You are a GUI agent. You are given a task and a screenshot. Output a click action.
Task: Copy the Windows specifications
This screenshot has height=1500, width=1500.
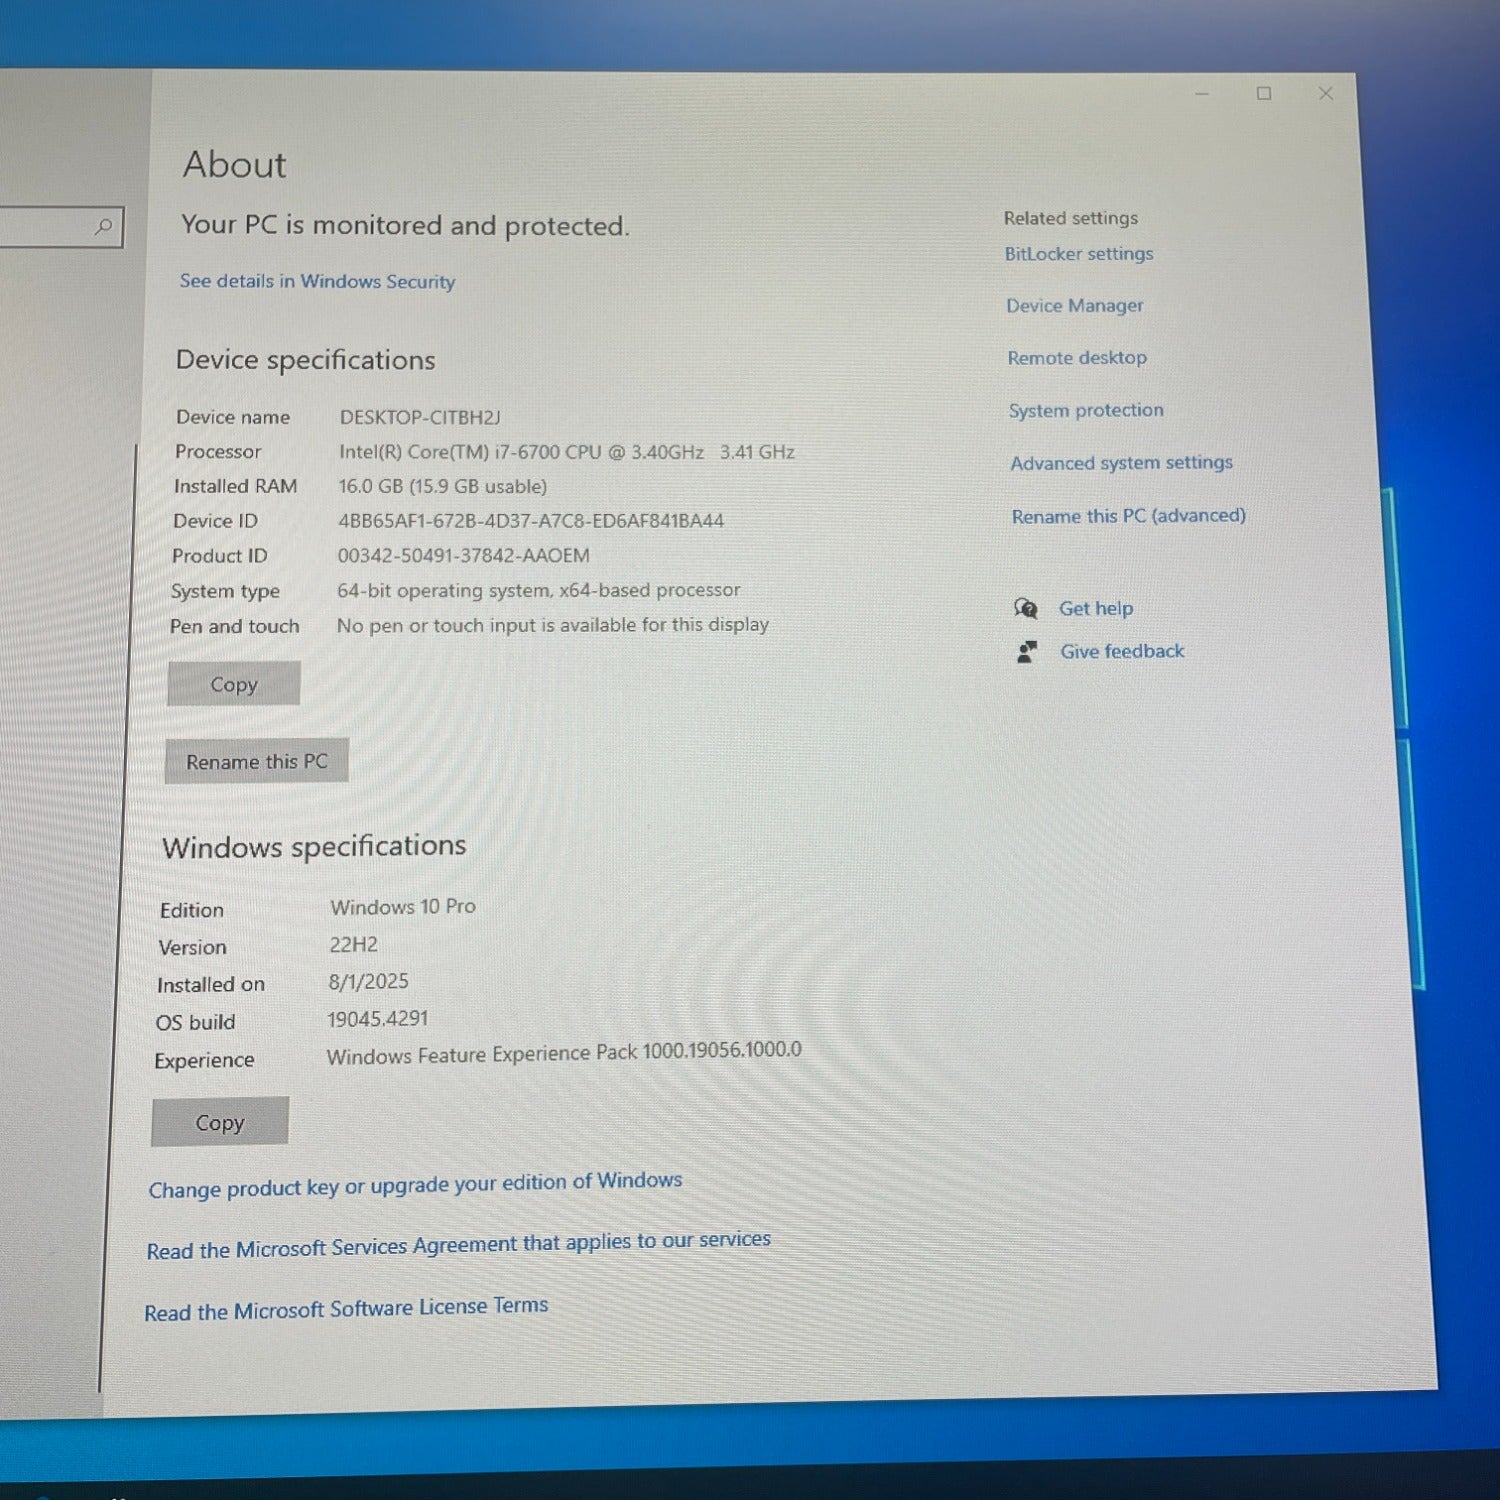[x=220, y=1122]
